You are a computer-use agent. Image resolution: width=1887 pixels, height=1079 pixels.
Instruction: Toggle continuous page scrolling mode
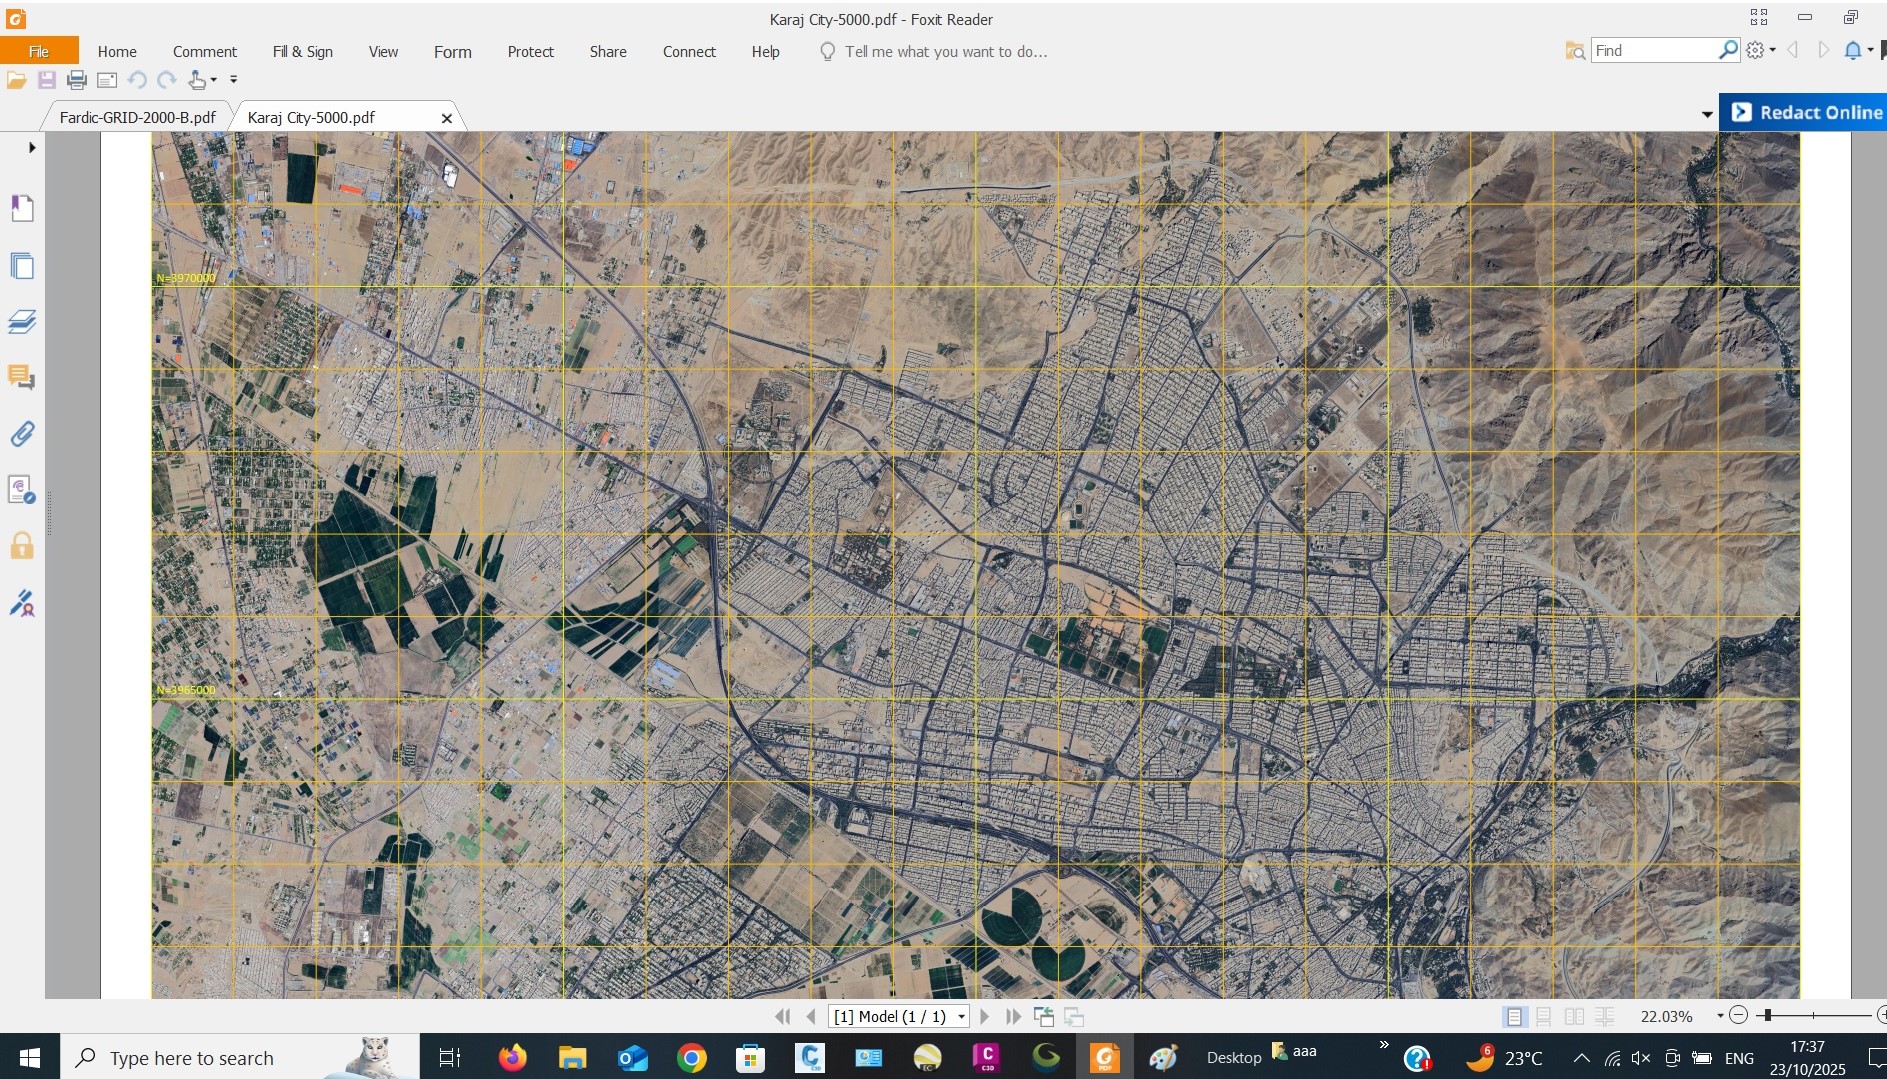[x=1544, y=1017]
